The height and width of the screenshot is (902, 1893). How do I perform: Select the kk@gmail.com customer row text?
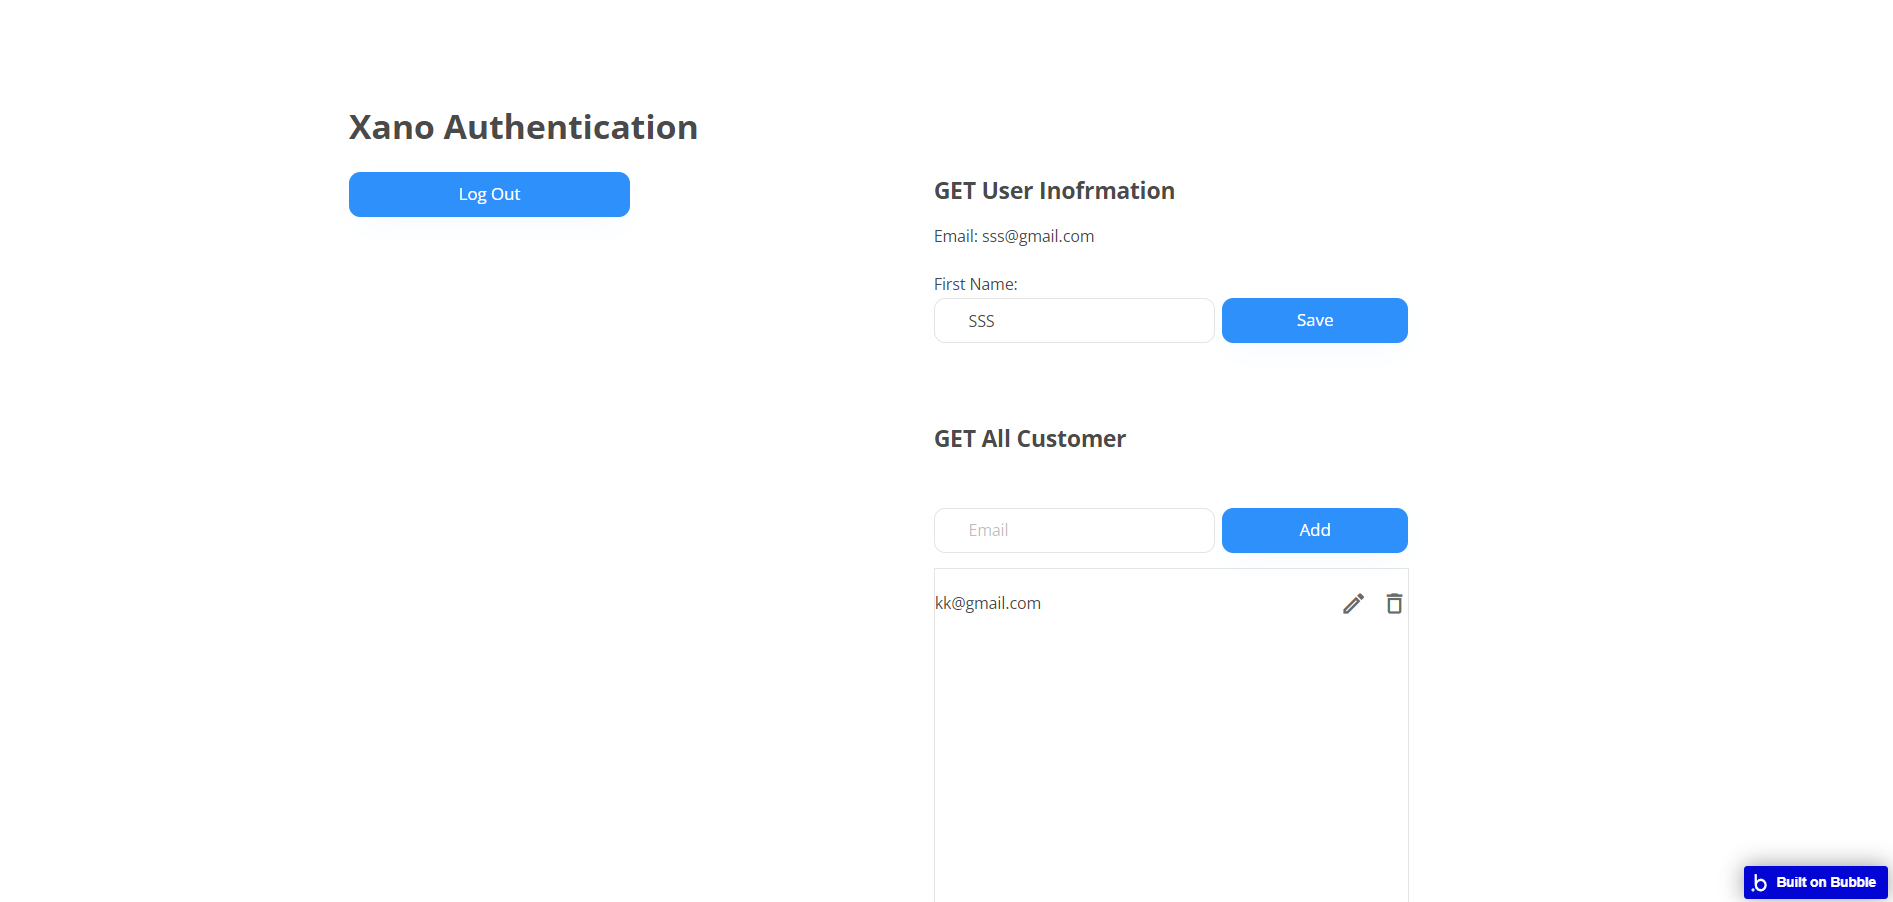pyautogui.click(x=988, y=603)
